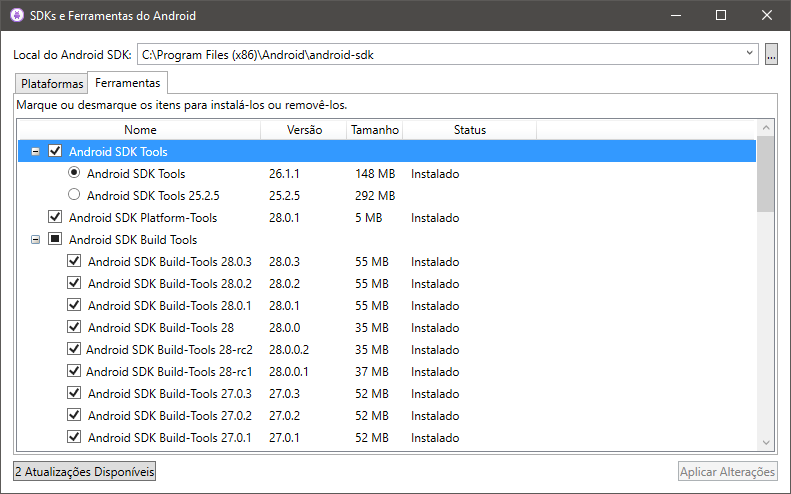This screenshot has height=494, width=791.
Task: Uncheck Build-Tools 28-rc2 checkbox
Action: (74, 349)
